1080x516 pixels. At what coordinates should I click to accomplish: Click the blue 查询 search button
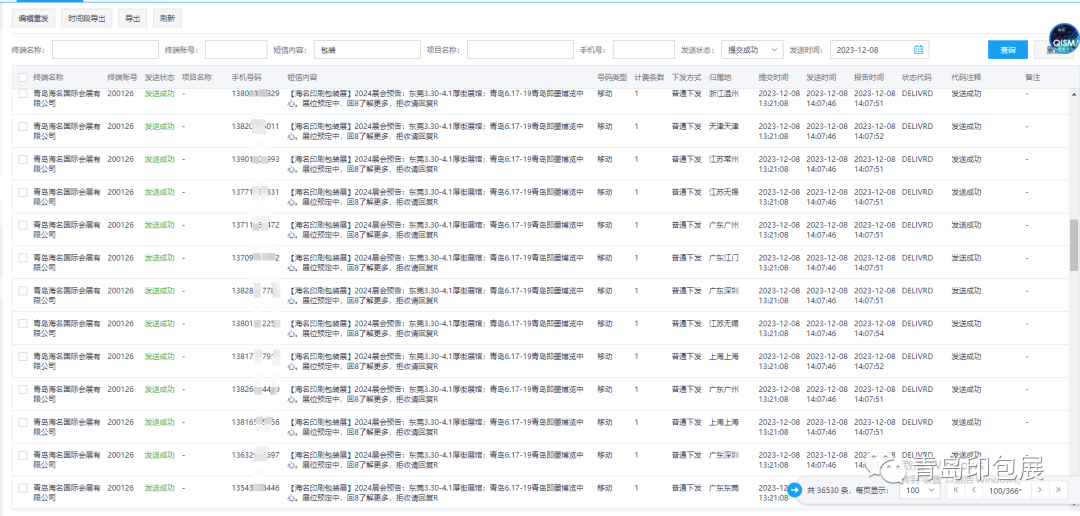coord(1007,50)
